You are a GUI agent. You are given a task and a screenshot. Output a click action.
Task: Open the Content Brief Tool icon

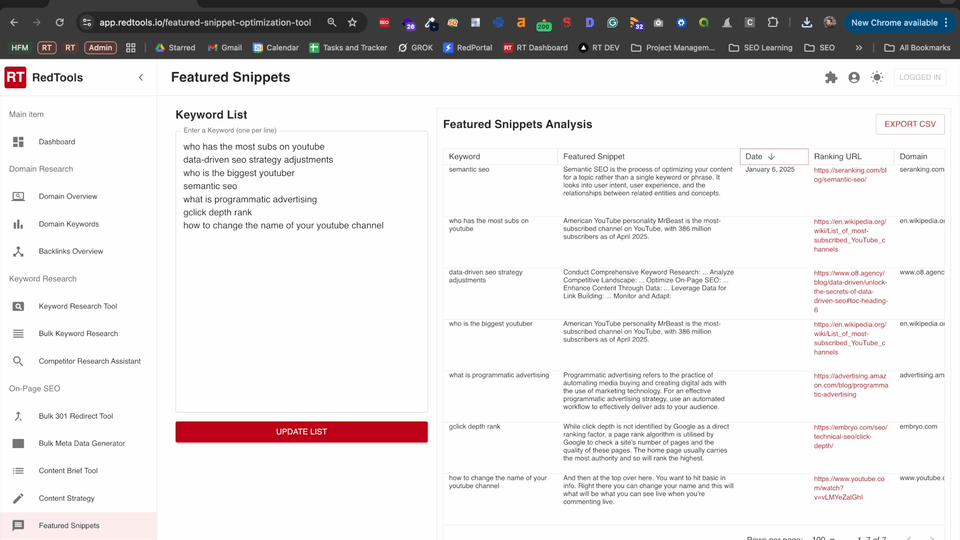(x=18, y=471)
